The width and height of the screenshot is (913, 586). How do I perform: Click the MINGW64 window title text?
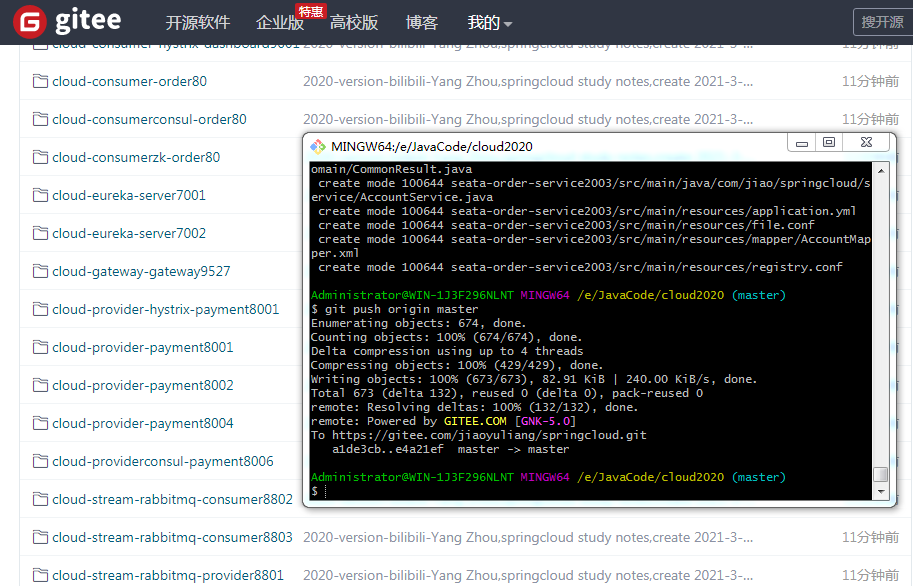click(431, 147)
